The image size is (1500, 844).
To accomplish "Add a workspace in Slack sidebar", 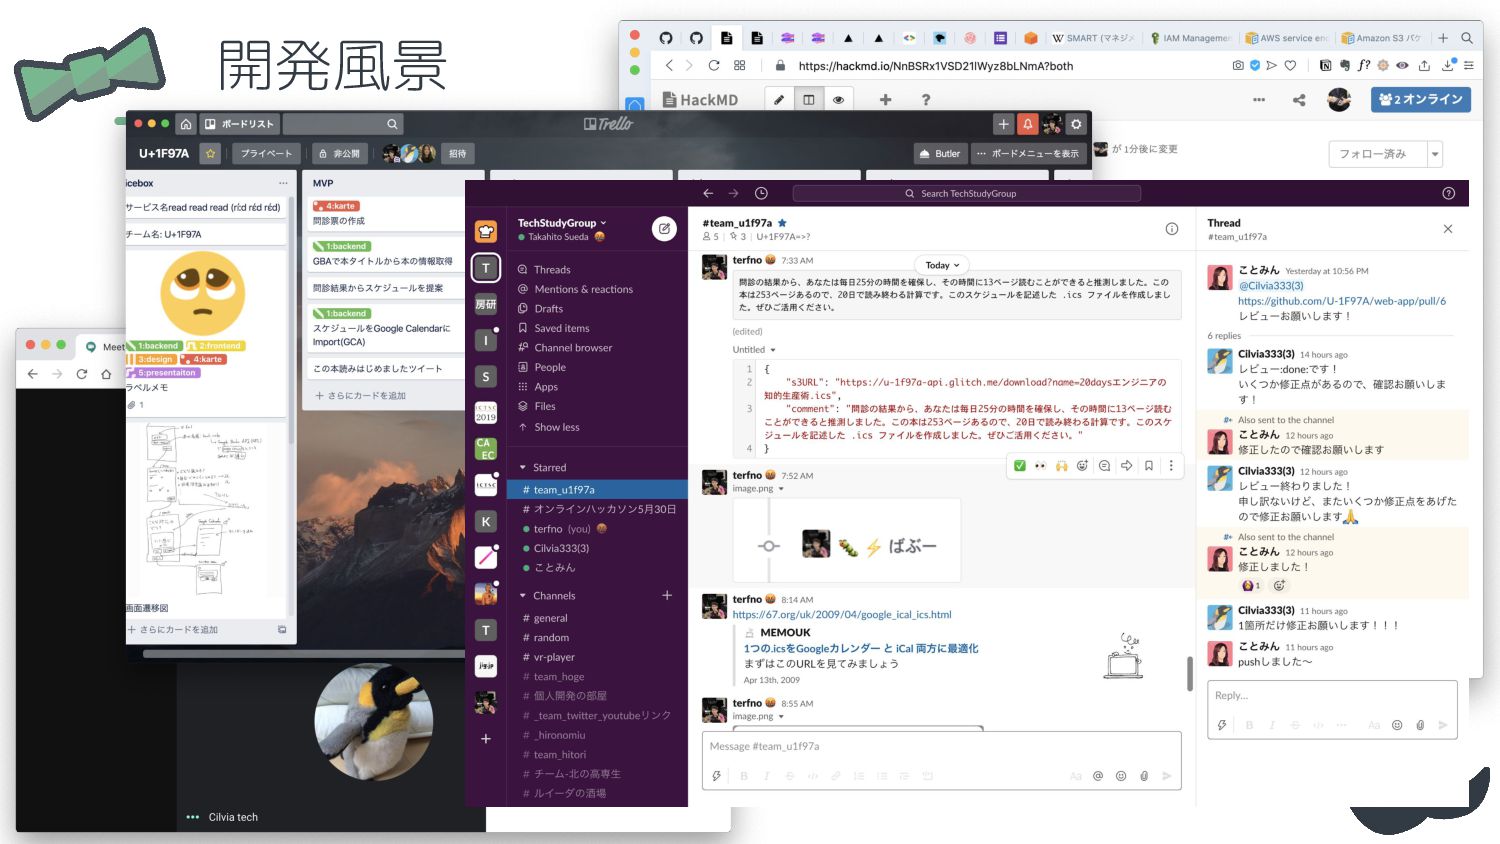I will tap(486, 739).
